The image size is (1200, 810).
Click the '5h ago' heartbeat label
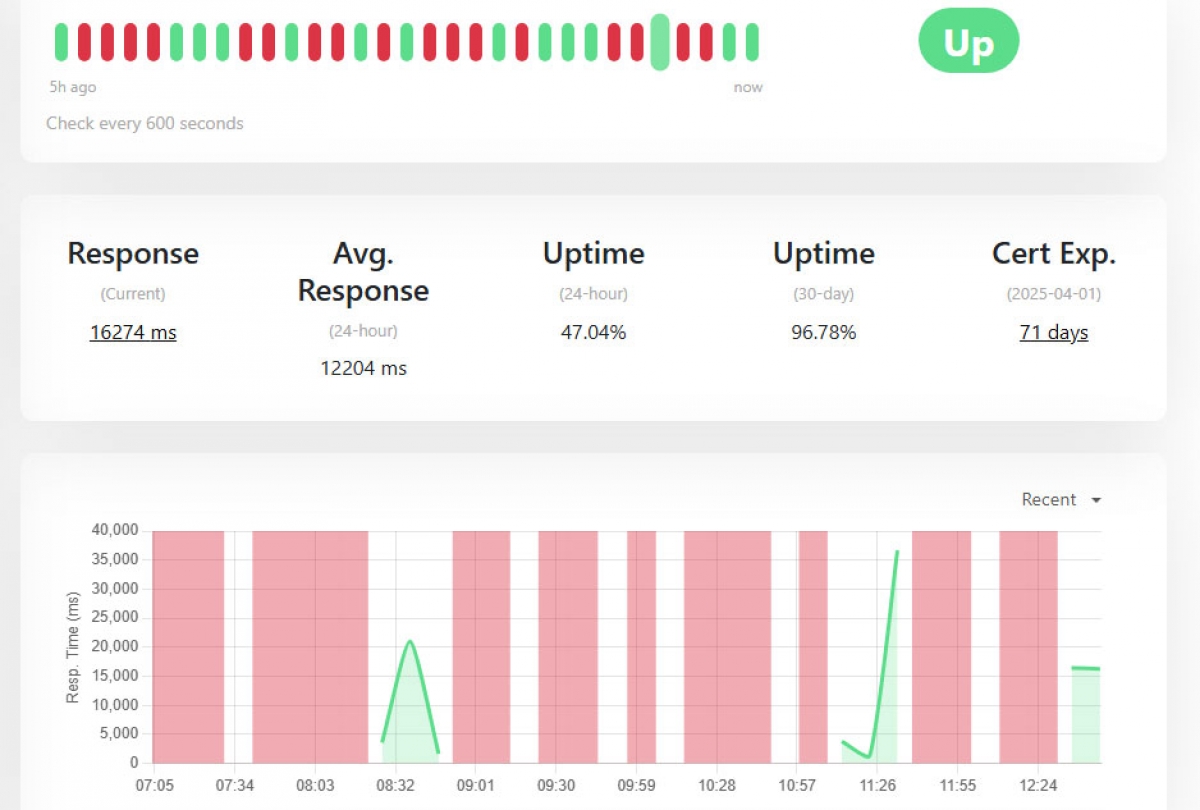pos(73,87)
